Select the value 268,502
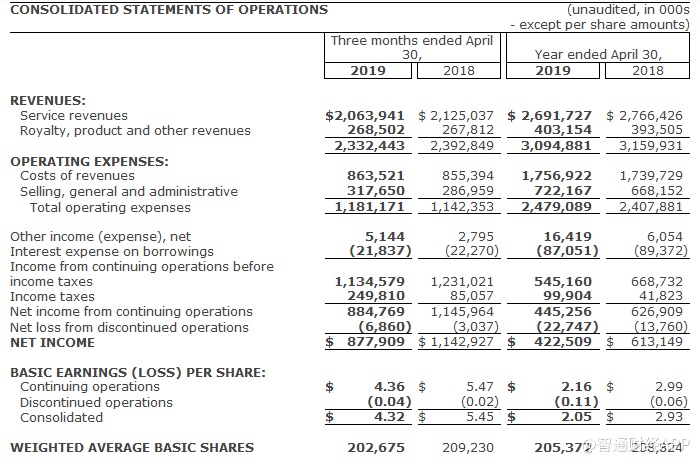Viewport: 700px width, 464px height. click(376, 130)
